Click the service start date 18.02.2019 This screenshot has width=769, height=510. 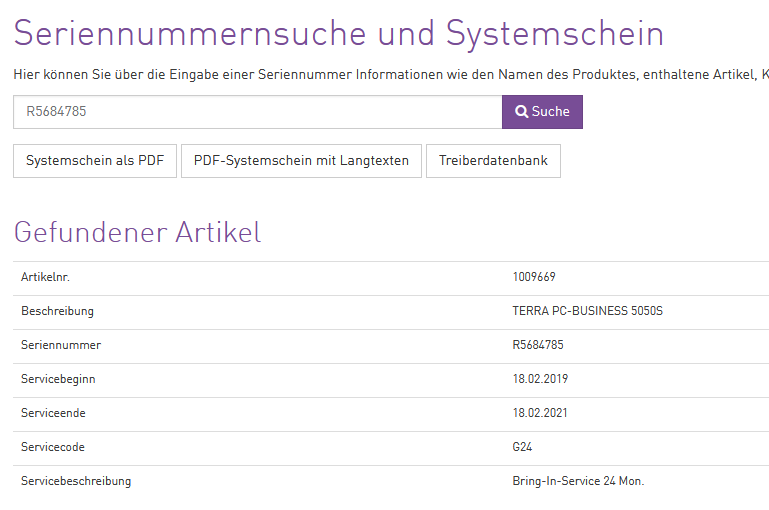[540, 379]
